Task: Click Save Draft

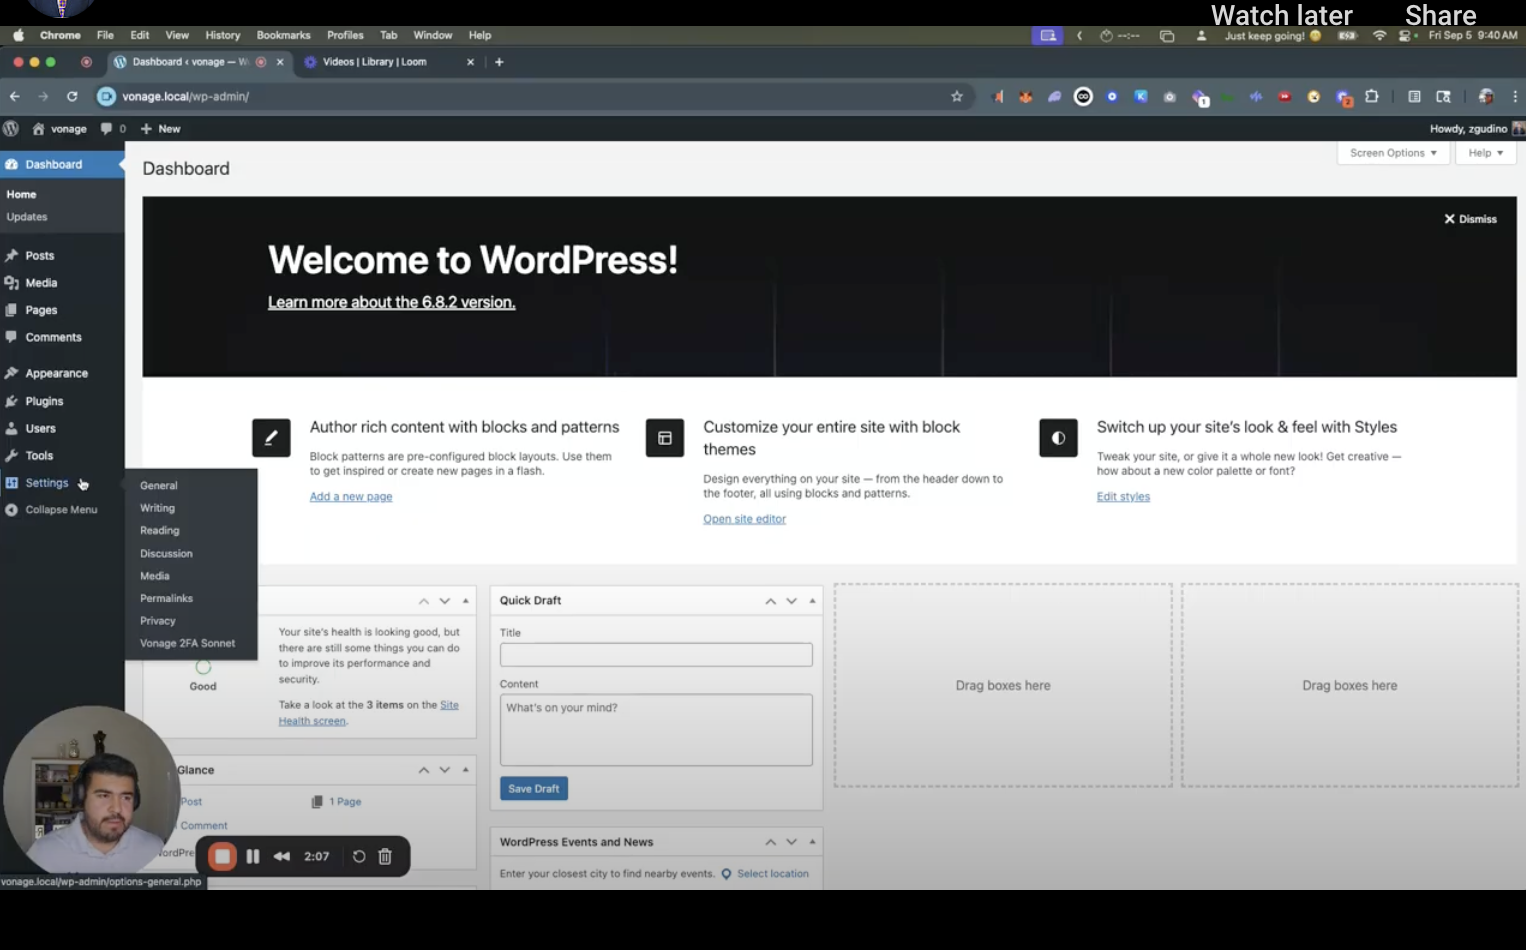Action: pyautogui.click(x=534, y=789)
